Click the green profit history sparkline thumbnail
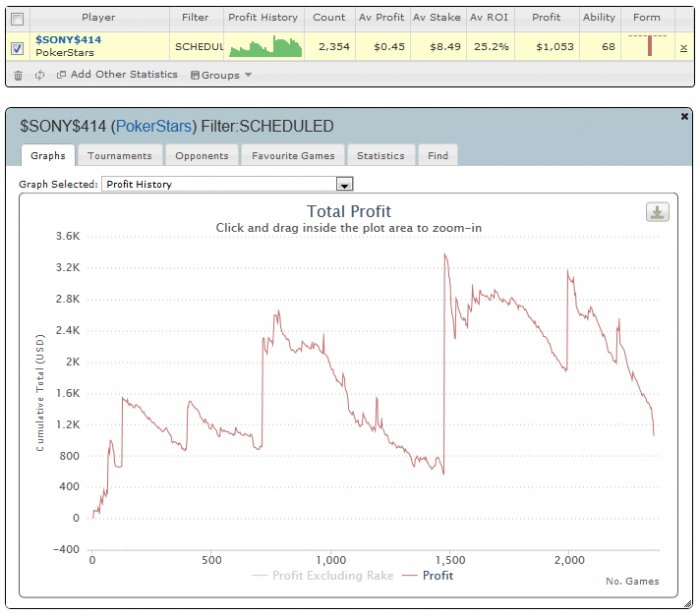The image size is (700, 615). pyautogui.click(x=266, y=46)
